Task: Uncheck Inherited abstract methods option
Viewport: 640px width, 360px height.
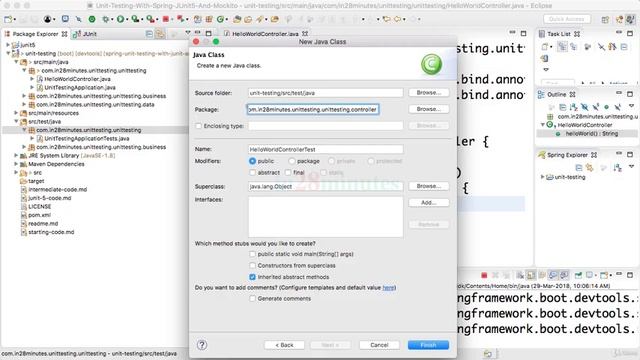Action: pos(252,277)
